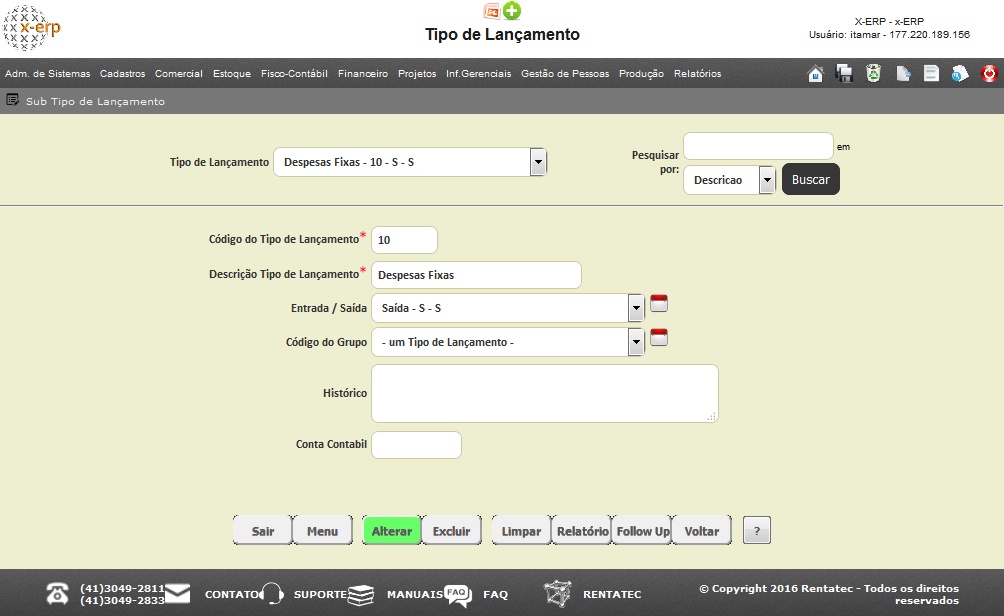Viewport: 1004px width, 616px height.
Task: Click the CONTATO footer link
Action: coord(232,594)
